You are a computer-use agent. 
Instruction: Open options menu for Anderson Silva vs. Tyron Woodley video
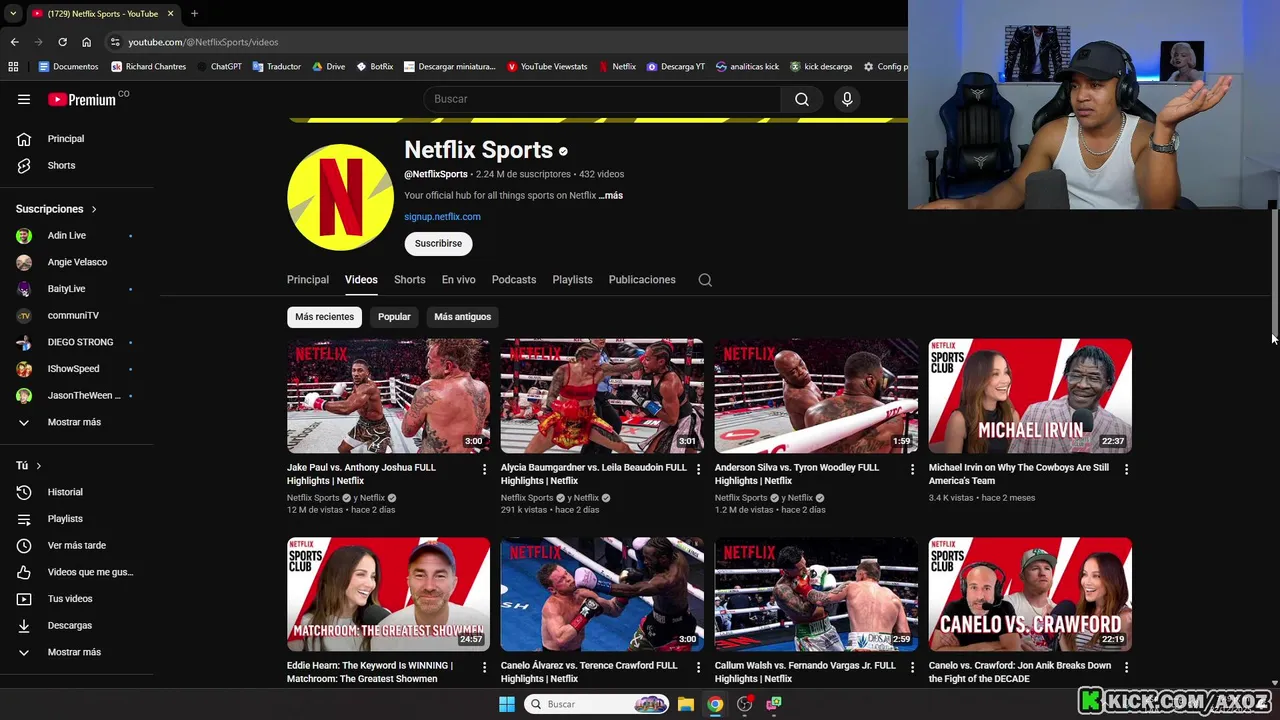(x=912, y=469)
